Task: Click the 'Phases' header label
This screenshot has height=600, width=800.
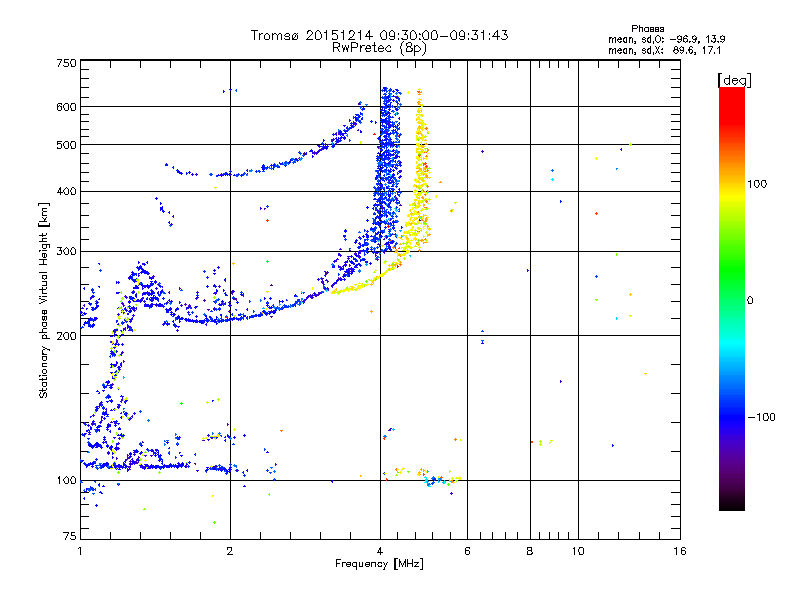Action: tap(647, 29)
